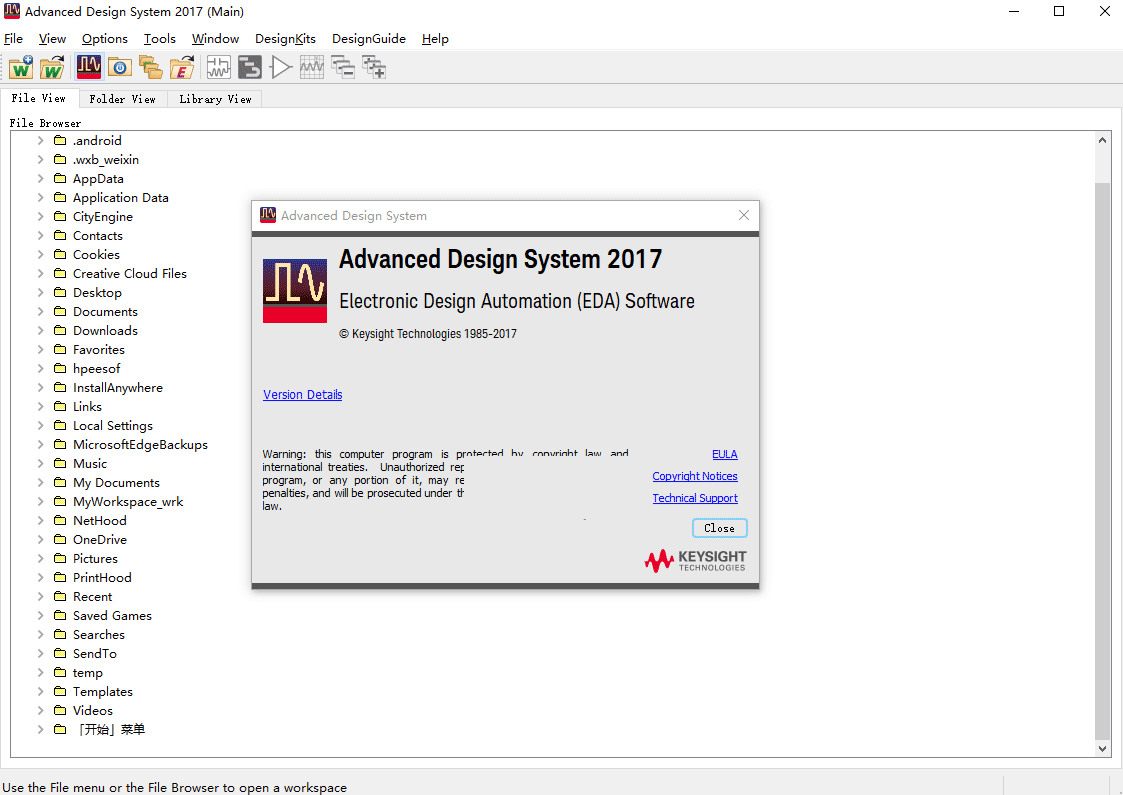
Task: Open the DesignGuide menu
Action: click(369, 38)
